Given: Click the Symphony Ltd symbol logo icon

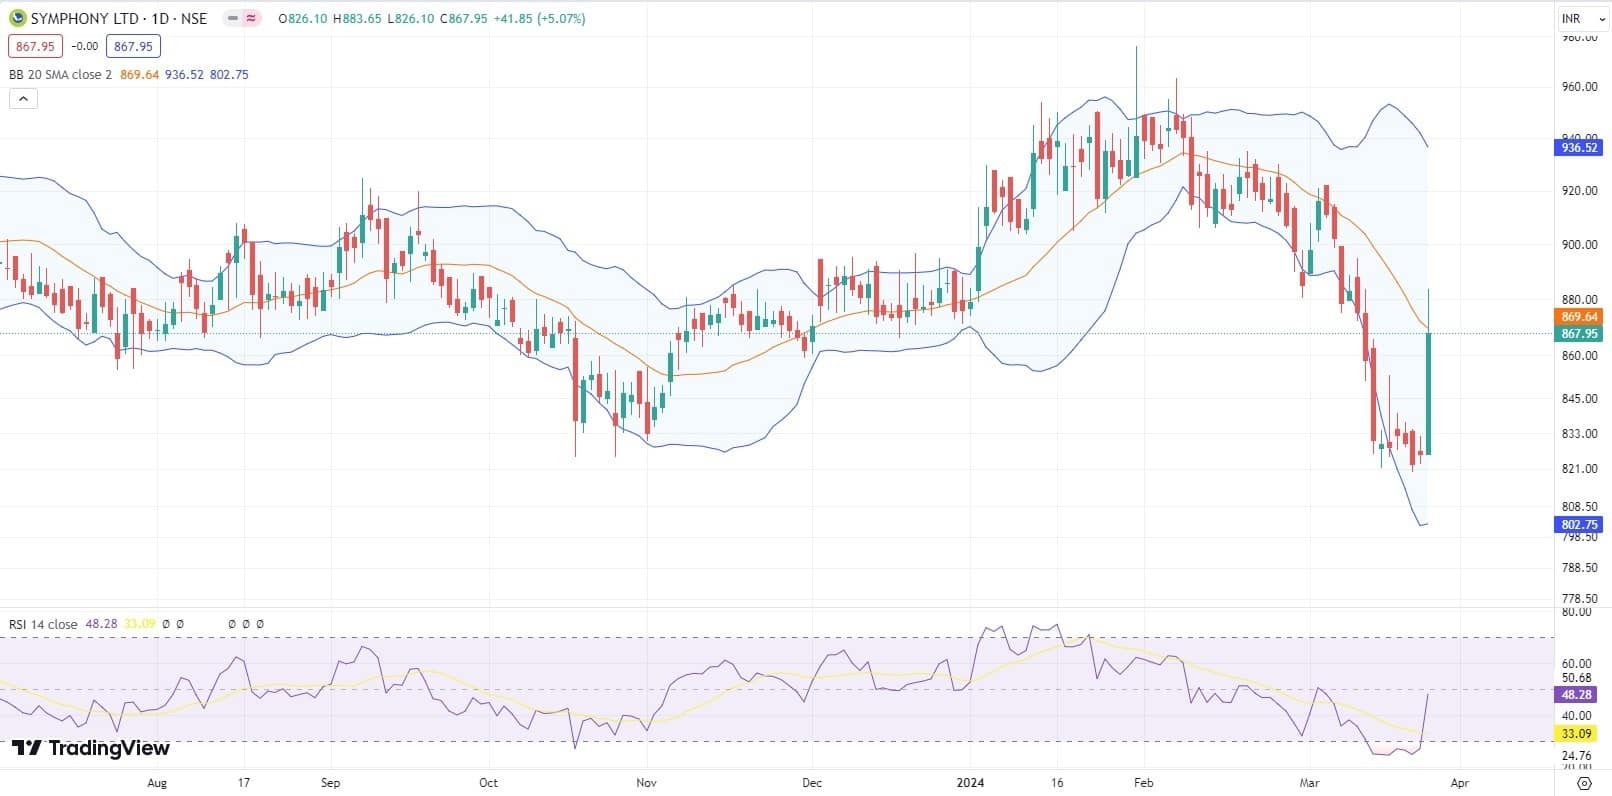Looking at the screenshot, I should [17, 18].
